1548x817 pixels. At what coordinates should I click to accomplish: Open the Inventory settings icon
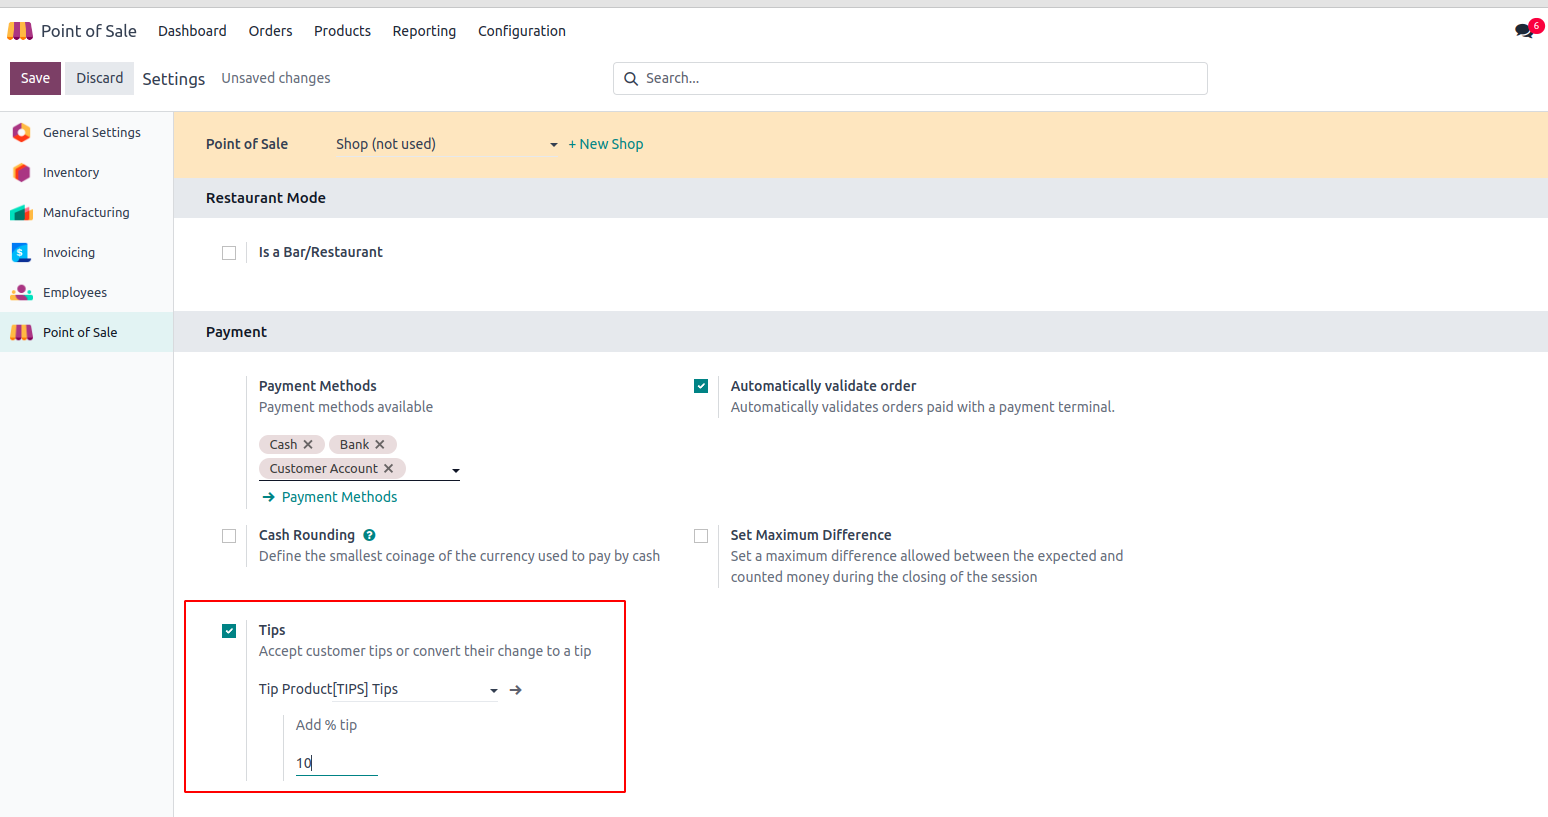pos(21,172)
